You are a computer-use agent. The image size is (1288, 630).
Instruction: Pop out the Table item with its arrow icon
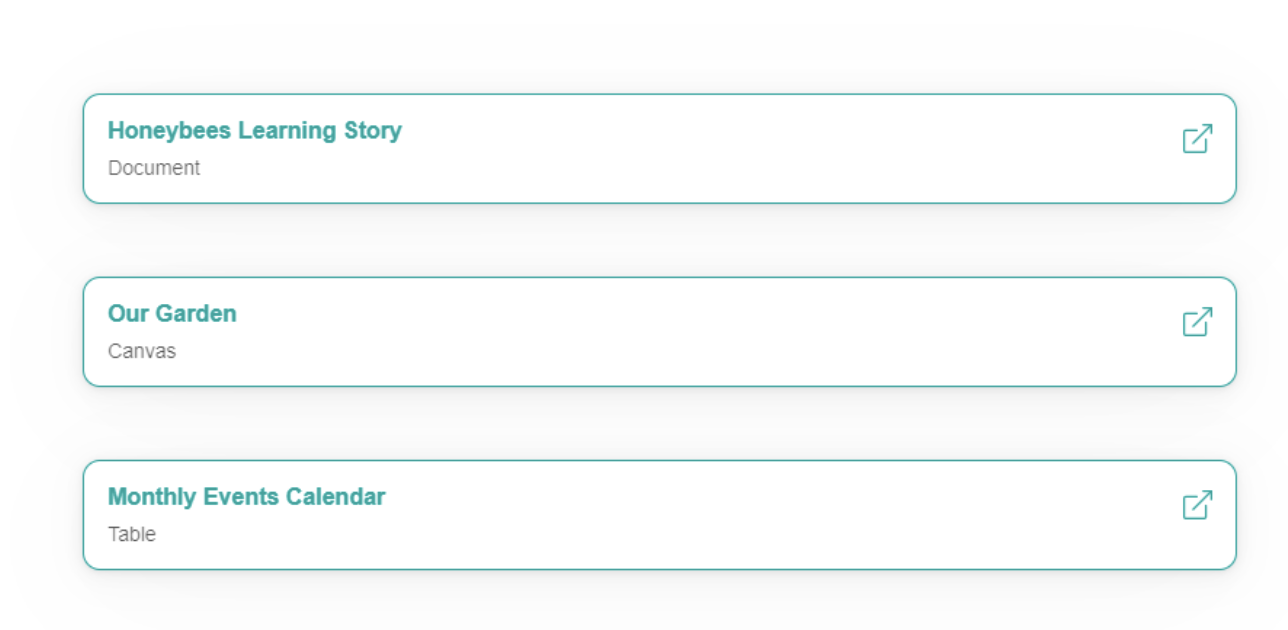click(1197, 505)
